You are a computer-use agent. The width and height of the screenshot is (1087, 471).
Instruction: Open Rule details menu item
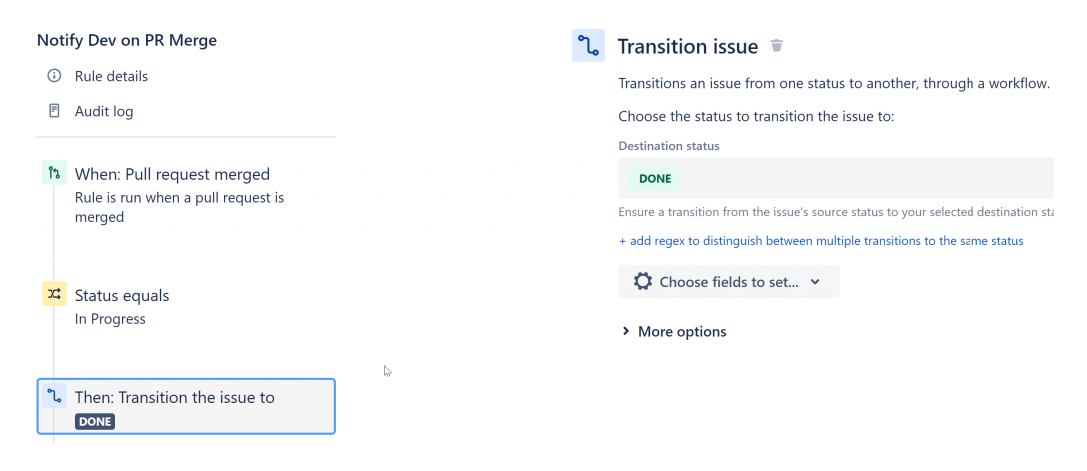[x=111, y=76]
